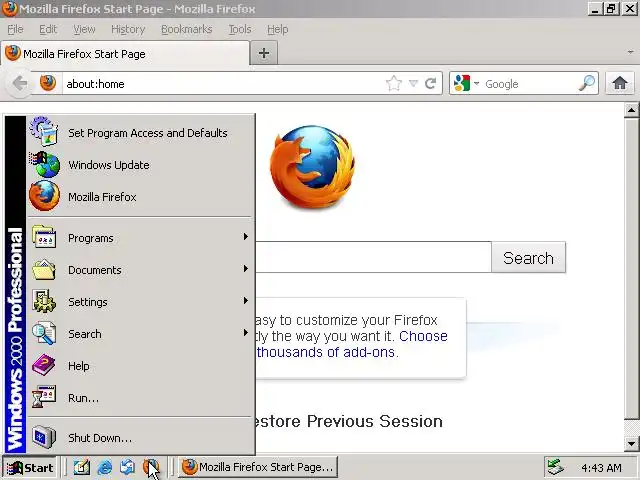640x480 pixels.
Task: Open the Bookmarks menu
Action: click(187, 29)
